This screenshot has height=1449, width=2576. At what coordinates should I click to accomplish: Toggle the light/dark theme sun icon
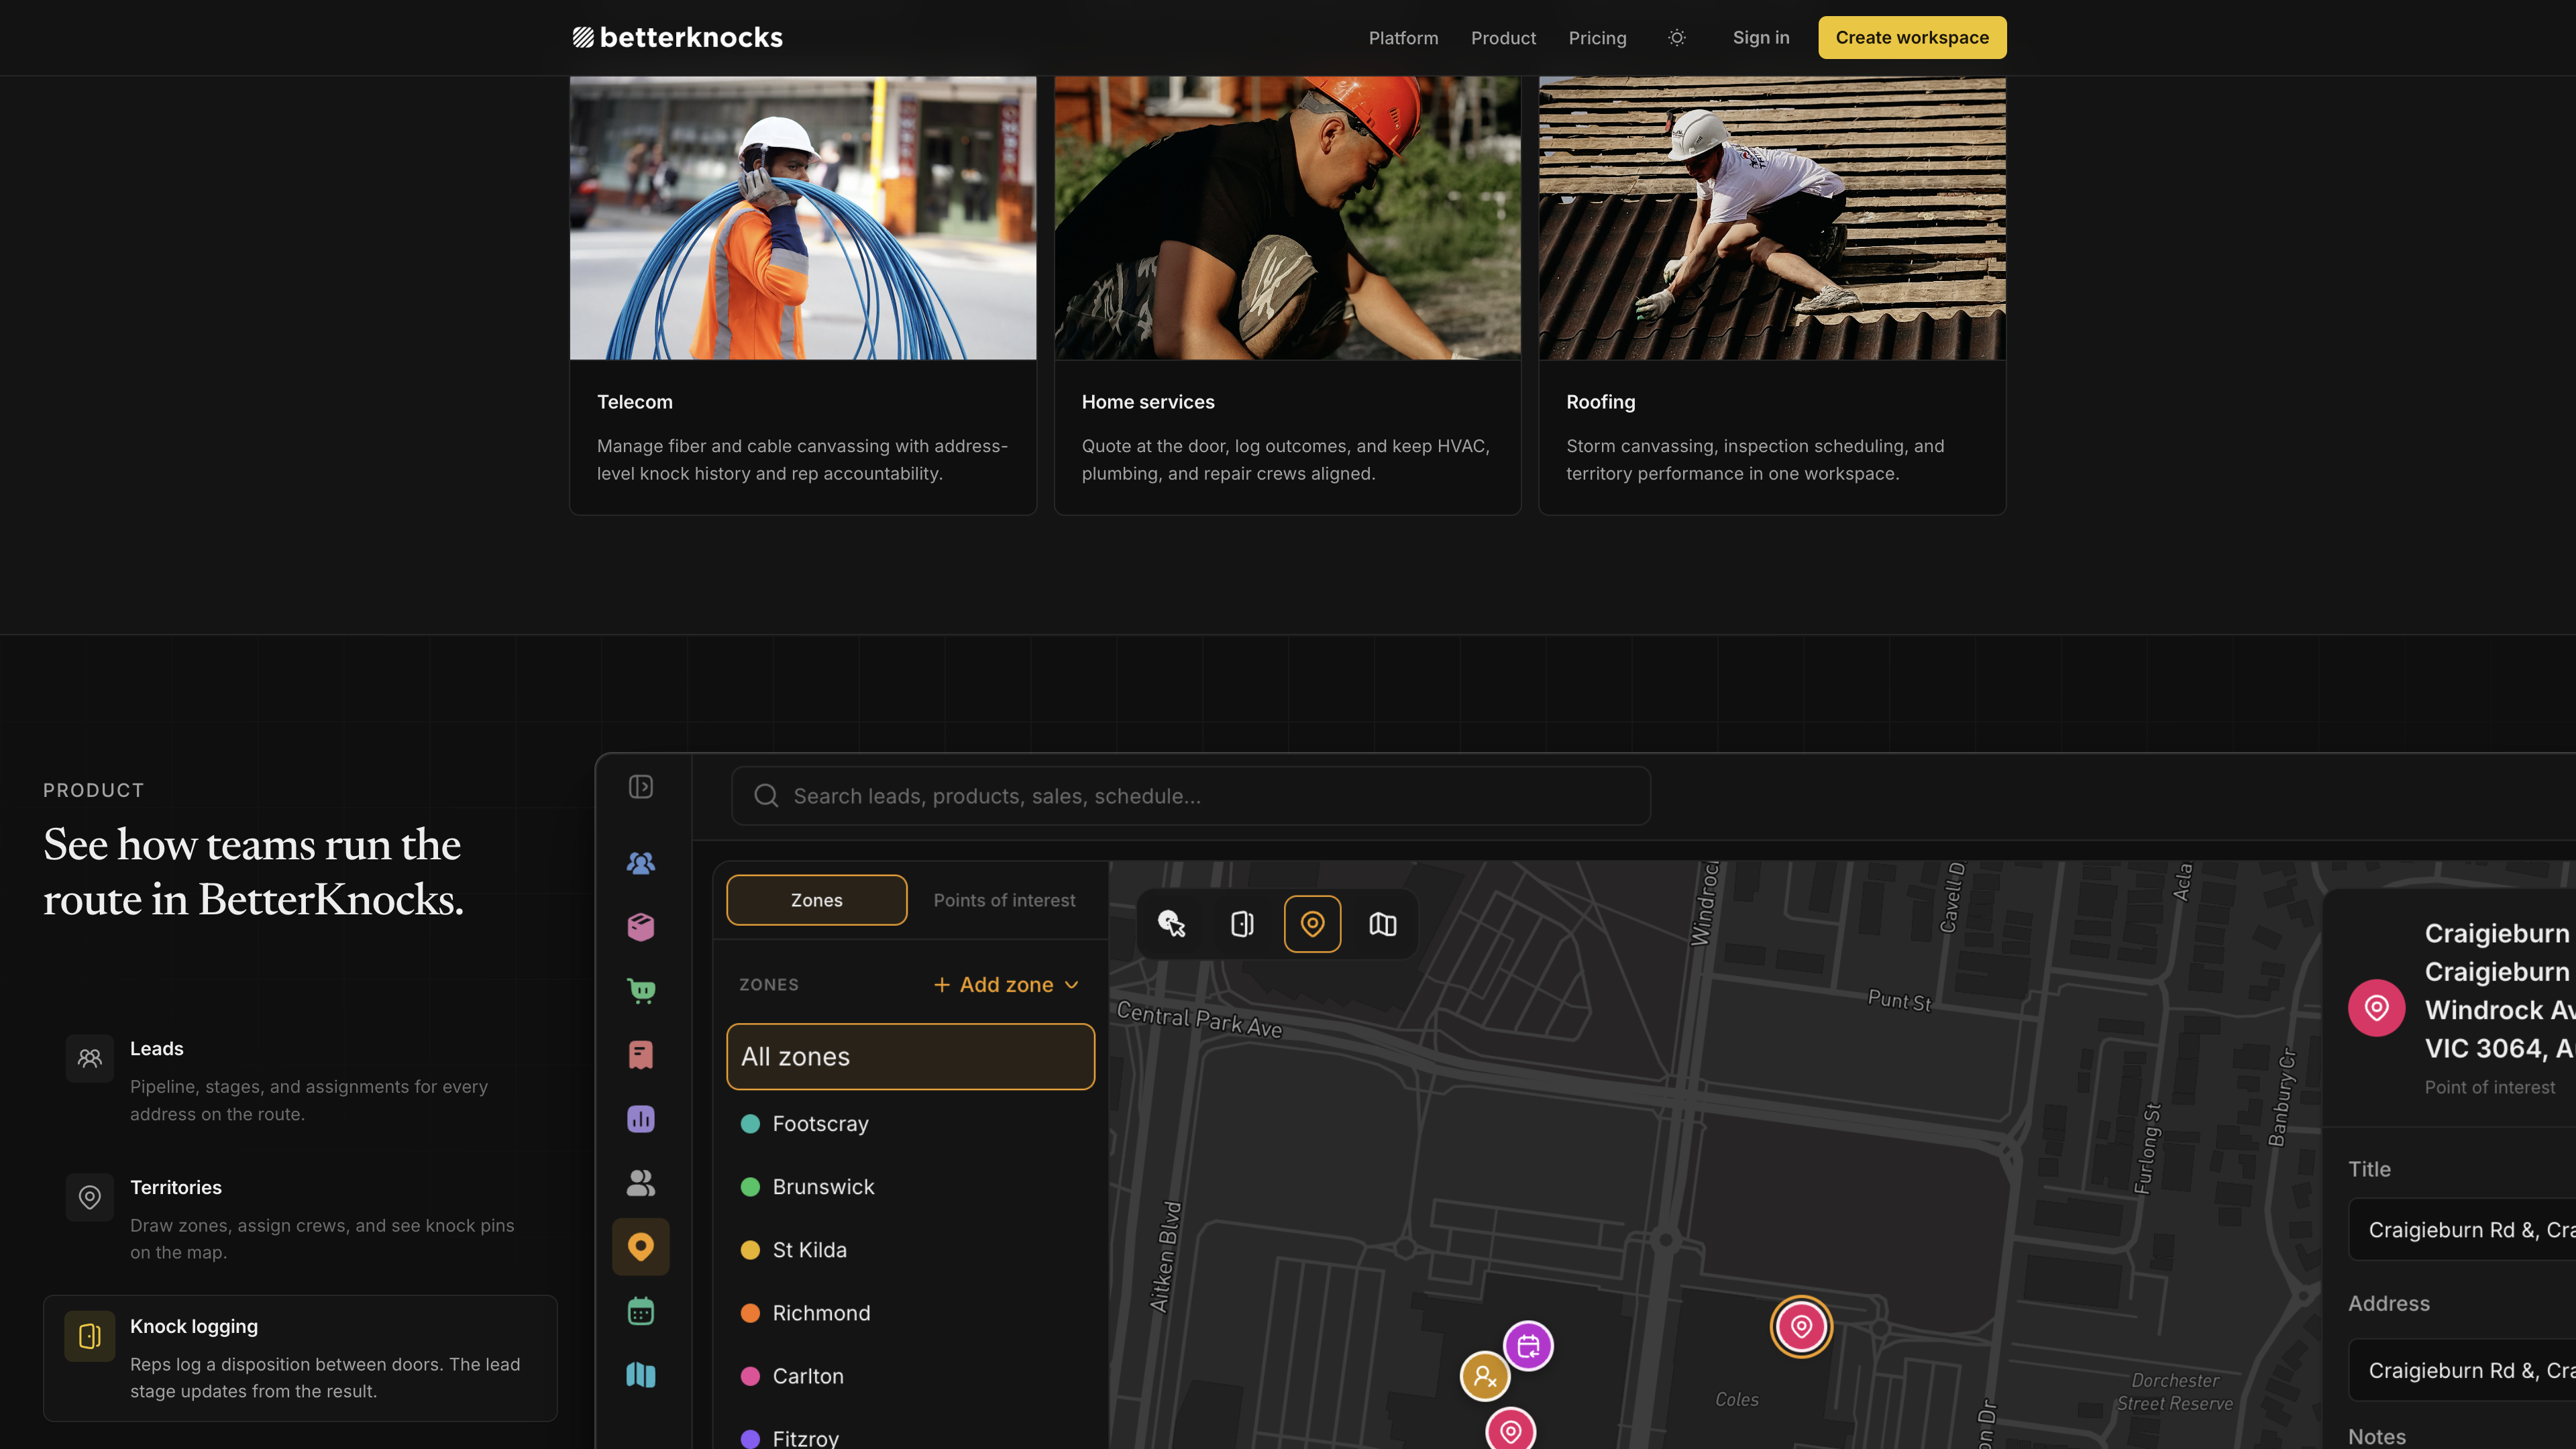tap(1677, 37)
